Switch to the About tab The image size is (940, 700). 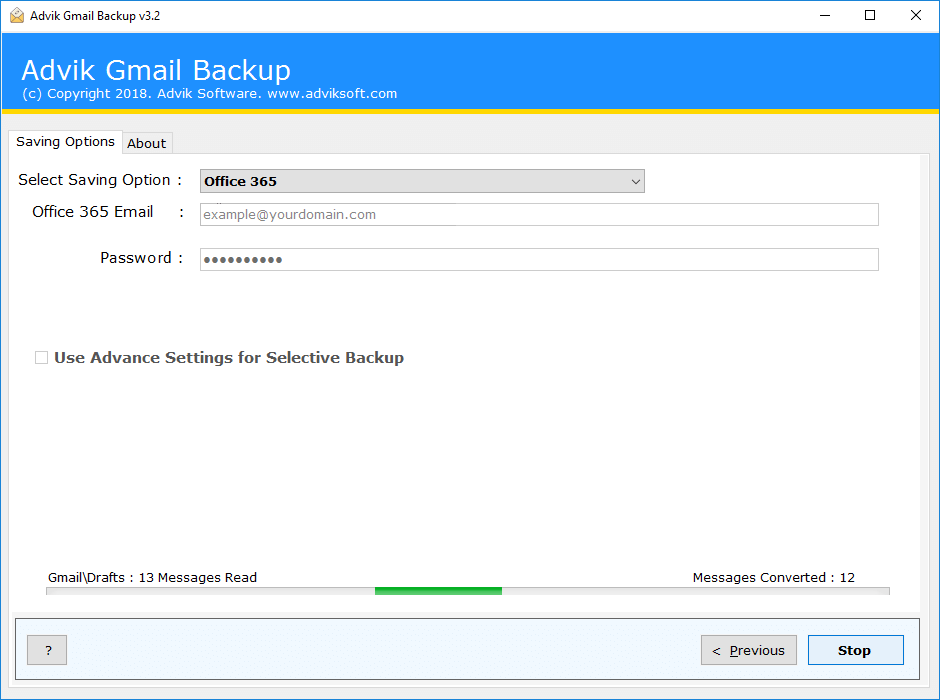point(147,143)
